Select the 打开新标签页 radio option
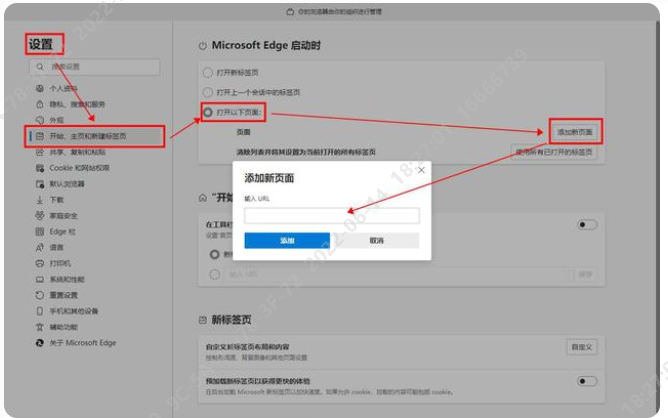 (207, 72)
